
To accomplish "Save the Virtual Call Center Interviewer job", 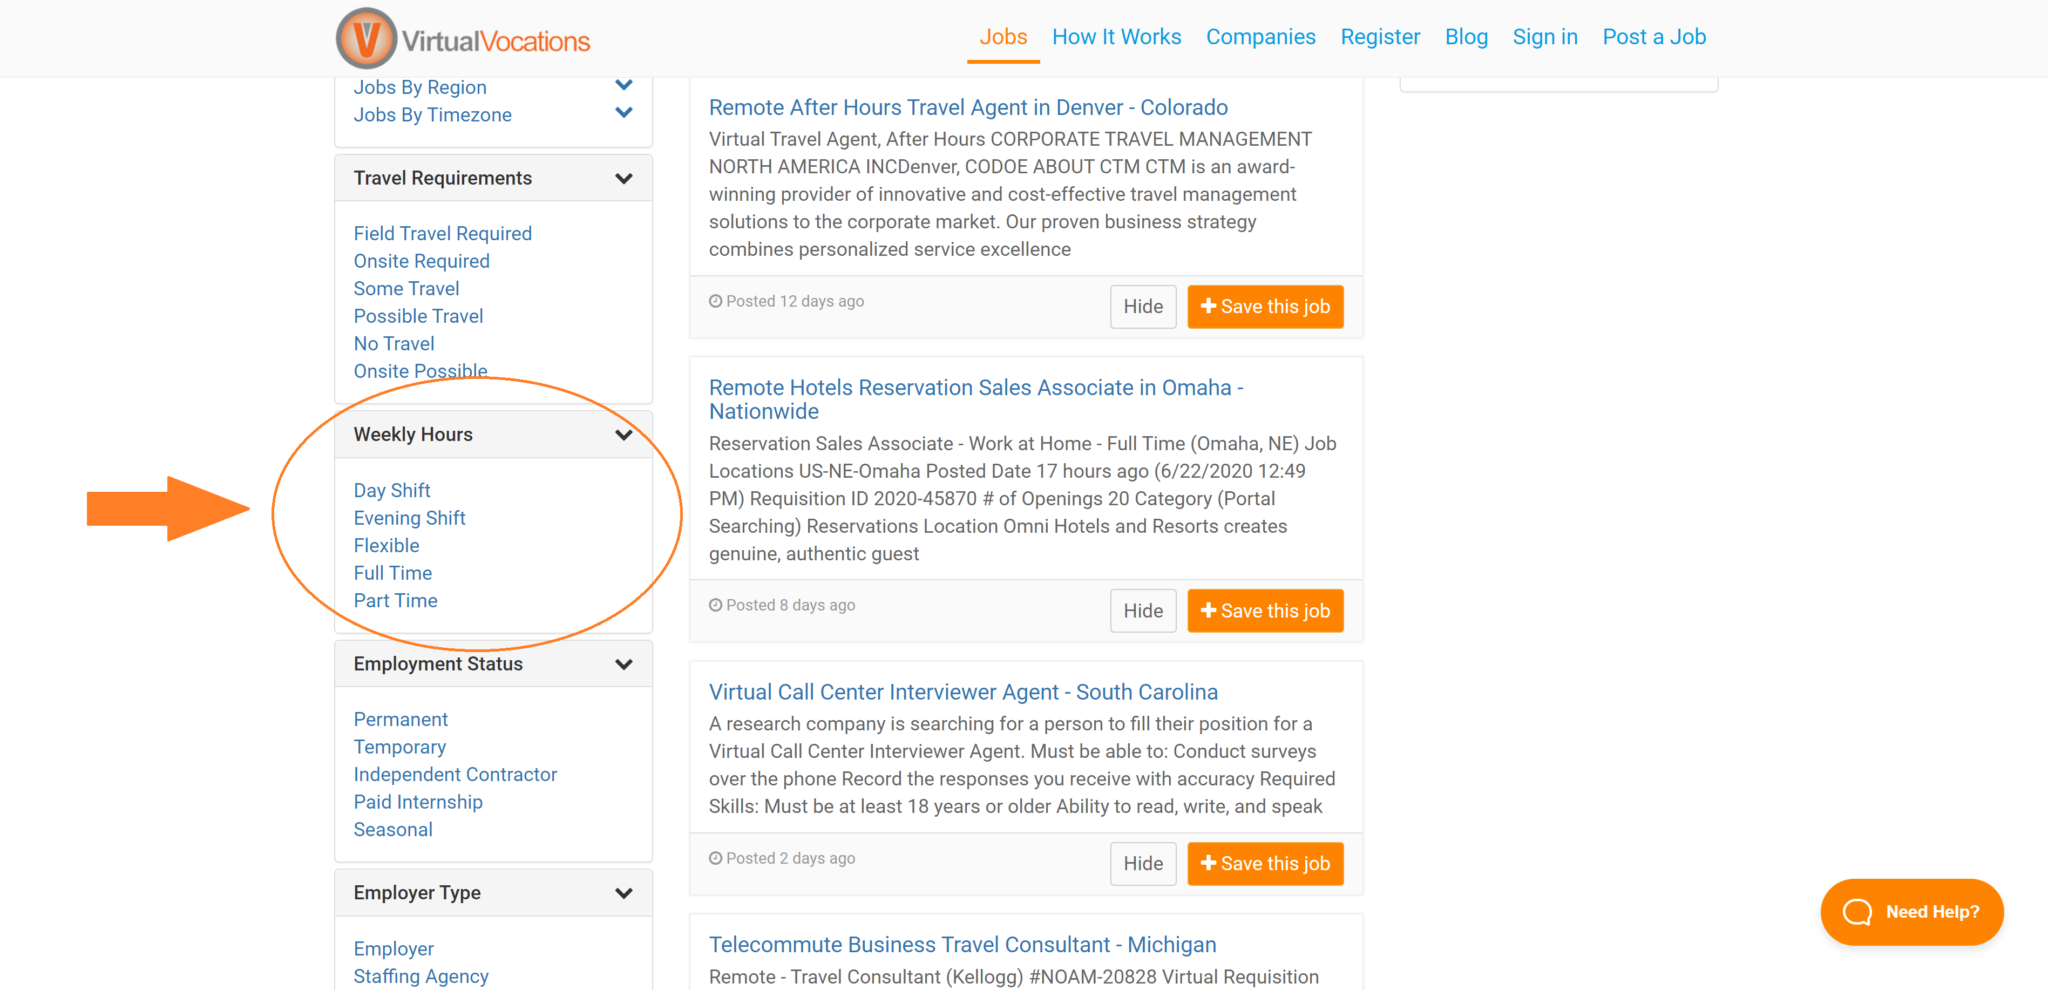I will click(1265, 864).
